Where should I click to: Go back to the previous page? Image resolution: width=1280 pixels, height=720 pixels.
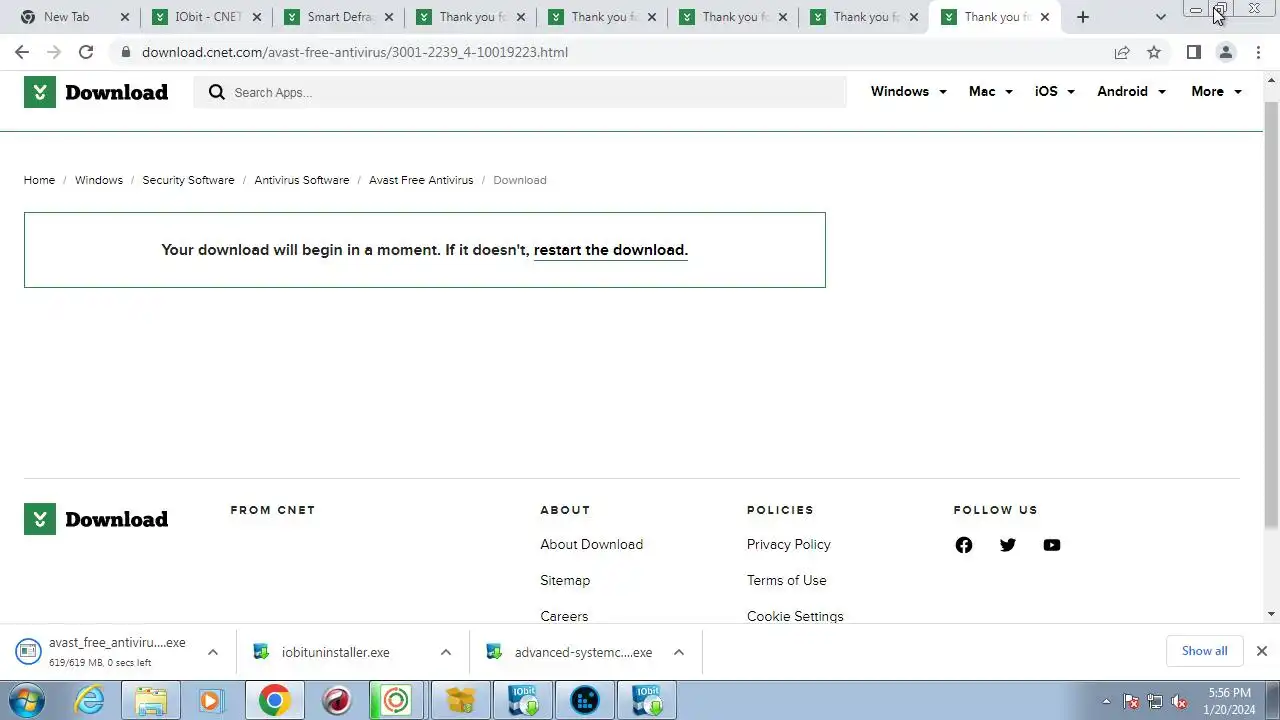click(x=22, y=52)
